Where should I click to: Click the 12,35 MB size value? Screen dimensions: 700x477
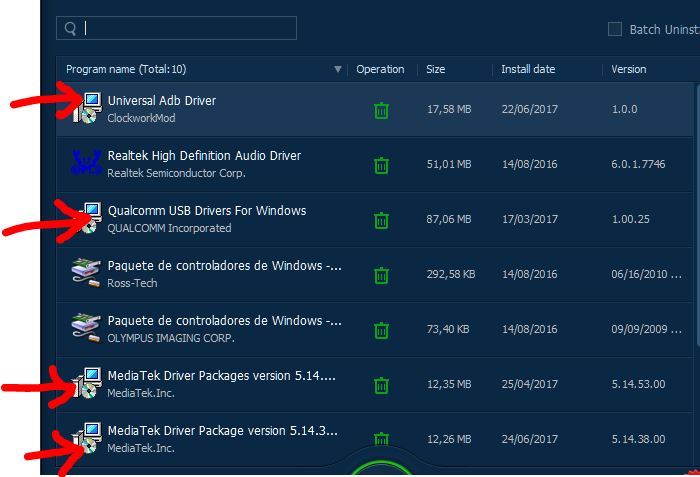pos(449,384)
